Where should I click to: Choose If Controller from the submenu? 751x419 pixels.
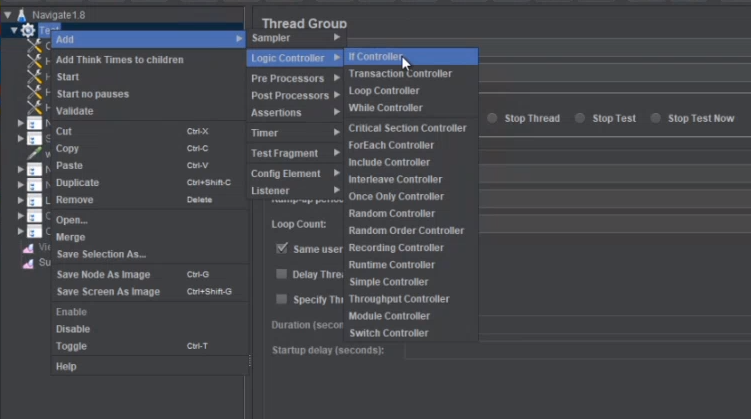(x=375, y=57)
